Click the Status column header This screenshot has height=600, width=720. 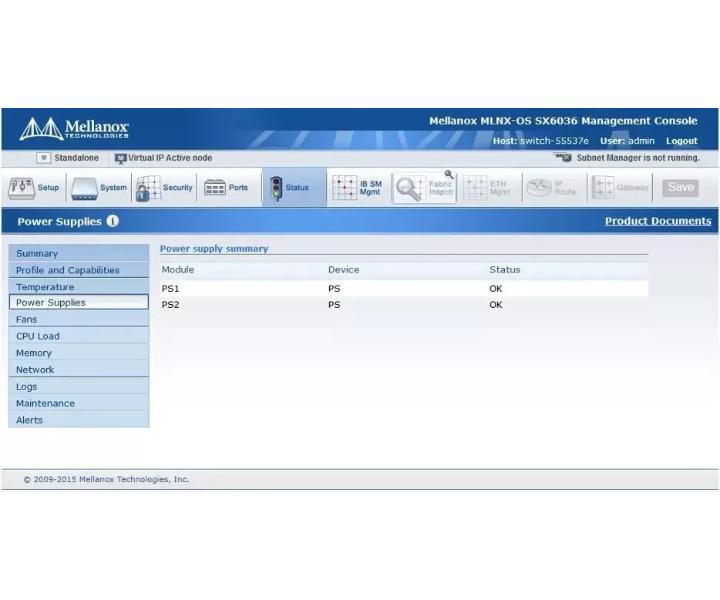pos(505,269)
